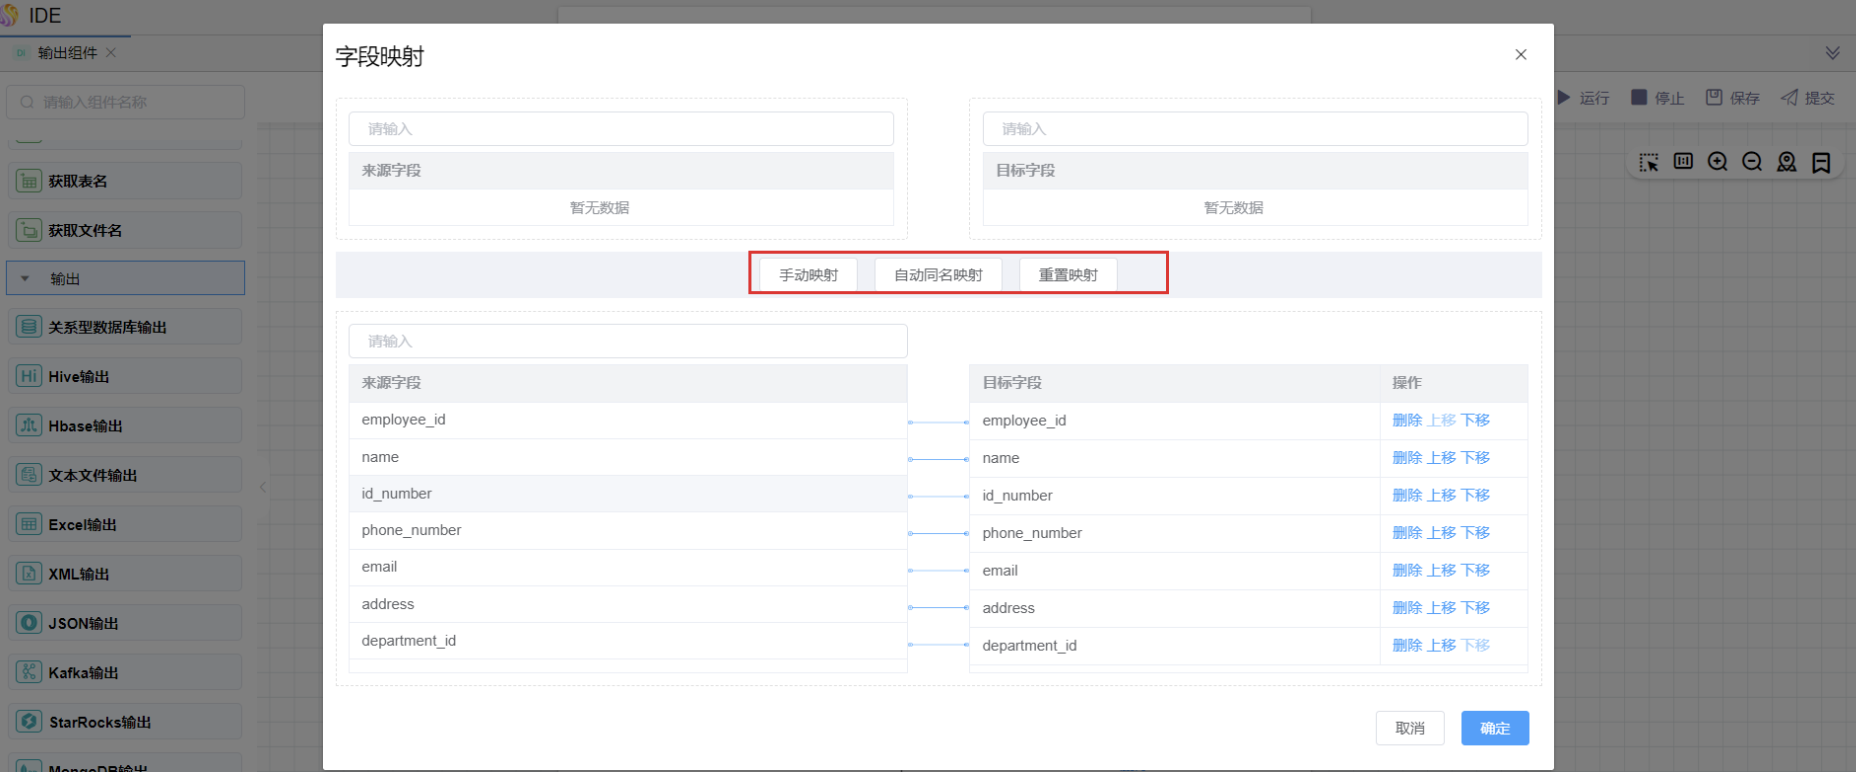
Task: Click 下移 for the phone_number row
Action: coord(1475,533)
